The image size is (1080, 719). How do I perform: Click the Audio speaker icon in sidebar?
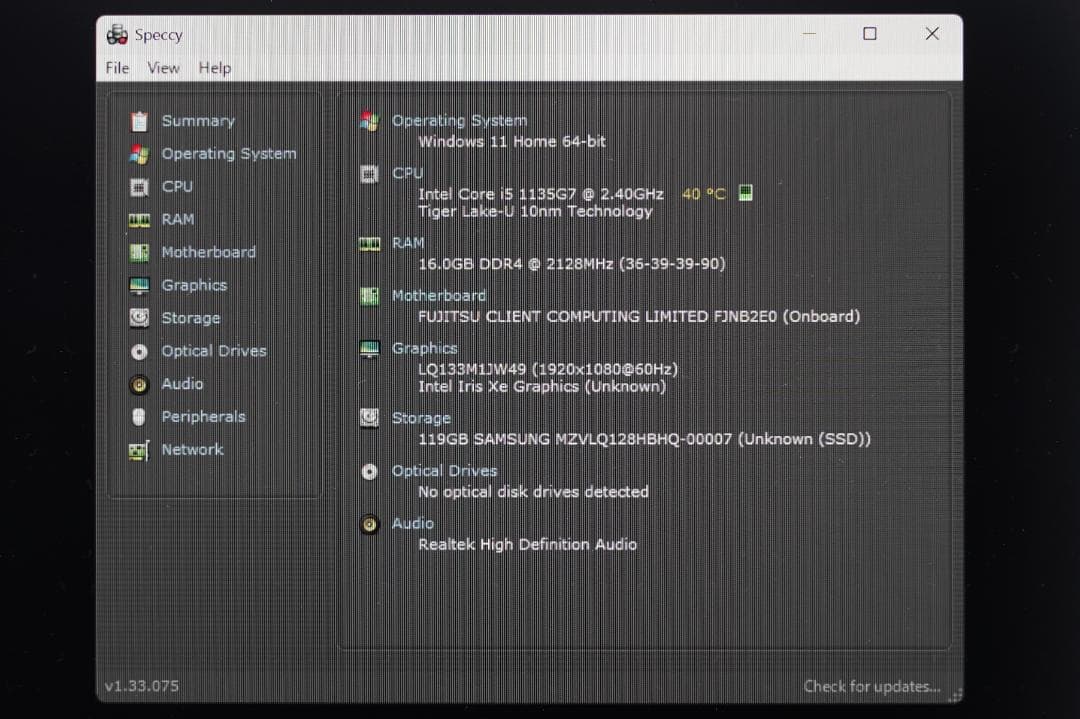click(139, 384)
